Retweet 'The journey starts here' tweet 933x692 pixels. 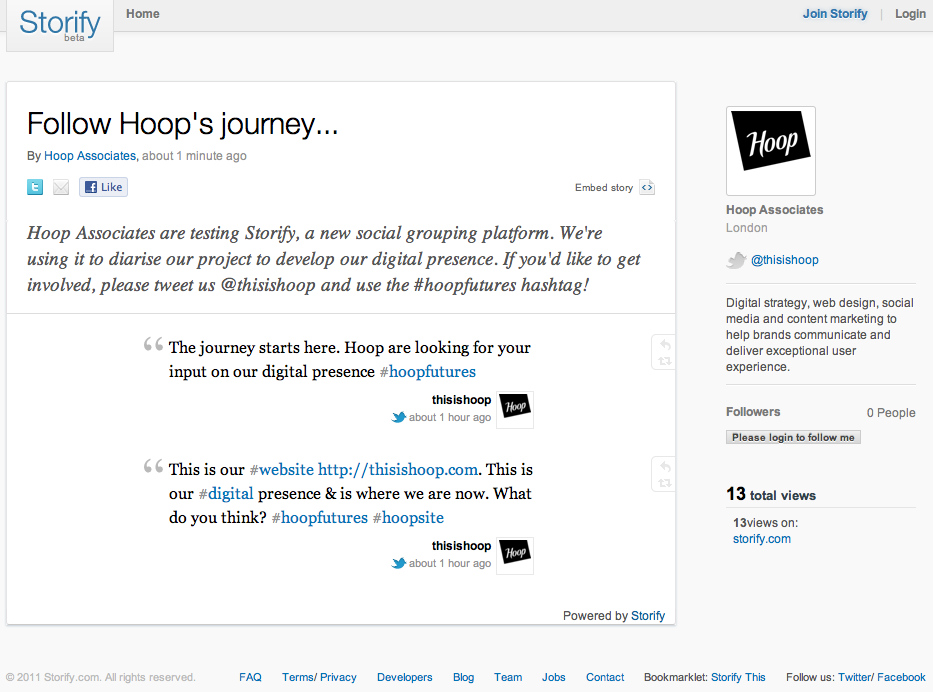click(665, 361)
